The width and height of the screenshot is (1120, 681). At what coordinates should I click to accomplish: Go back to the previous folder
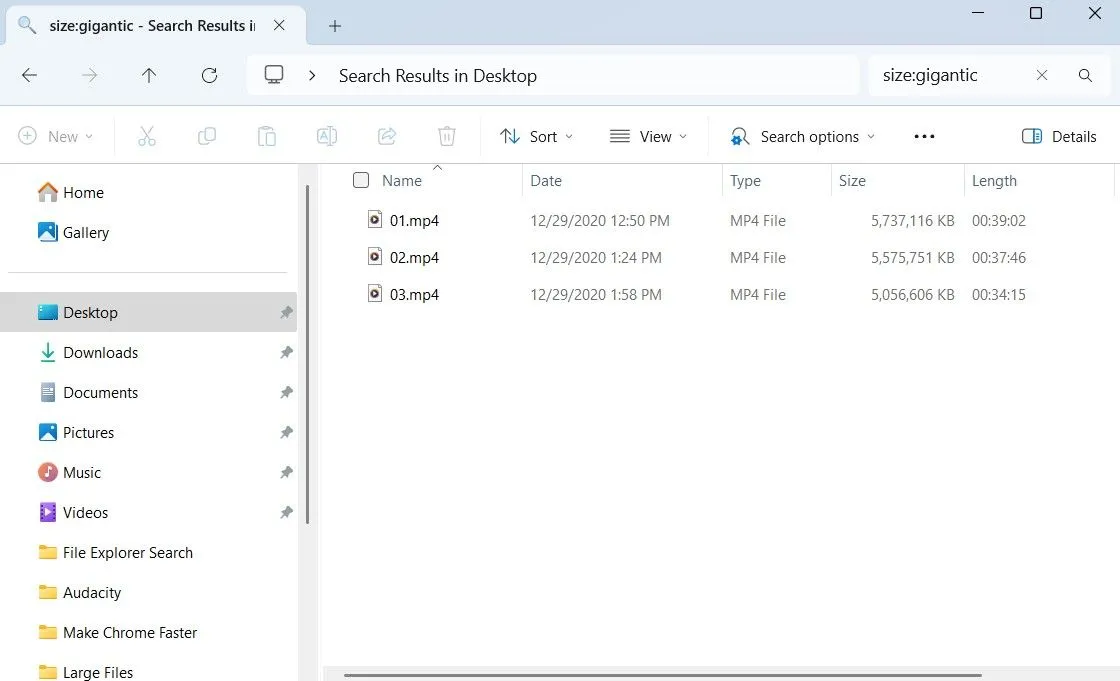[29, 75]
